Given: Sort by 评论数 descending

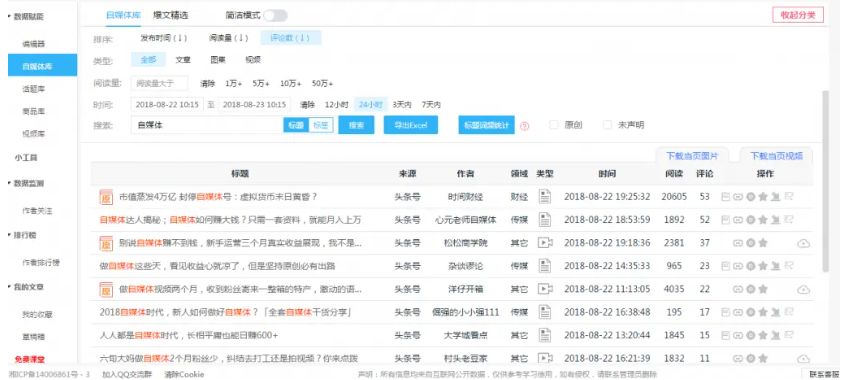Looking at the screenshot, I should (291, 38).
